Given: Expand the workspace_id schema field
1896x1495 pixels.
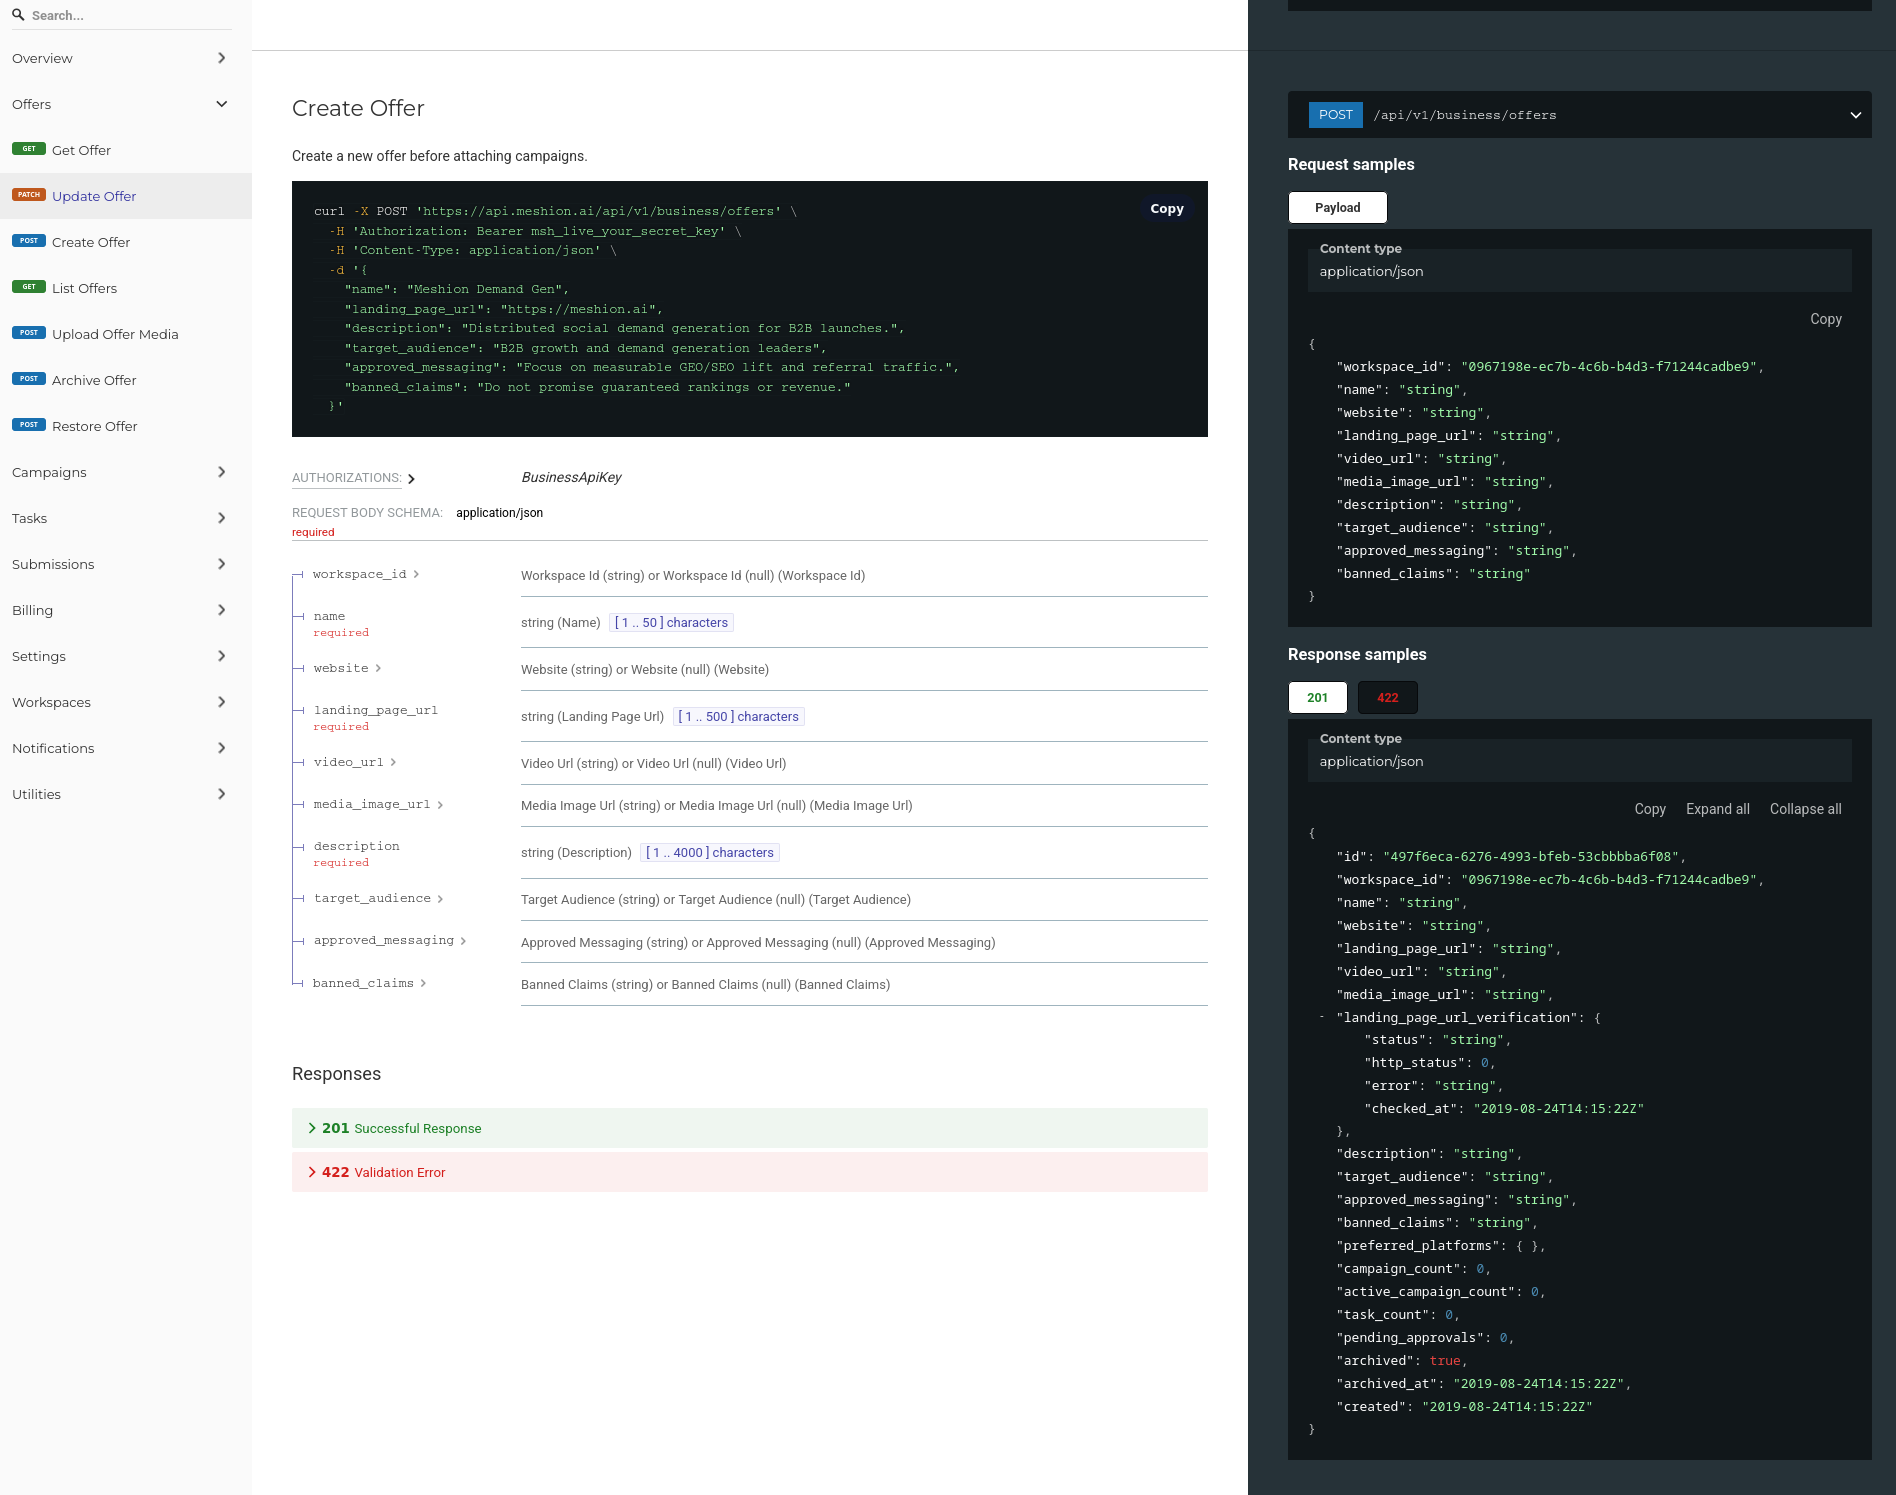Looking at the screenshot, I should tap(366, 574).
